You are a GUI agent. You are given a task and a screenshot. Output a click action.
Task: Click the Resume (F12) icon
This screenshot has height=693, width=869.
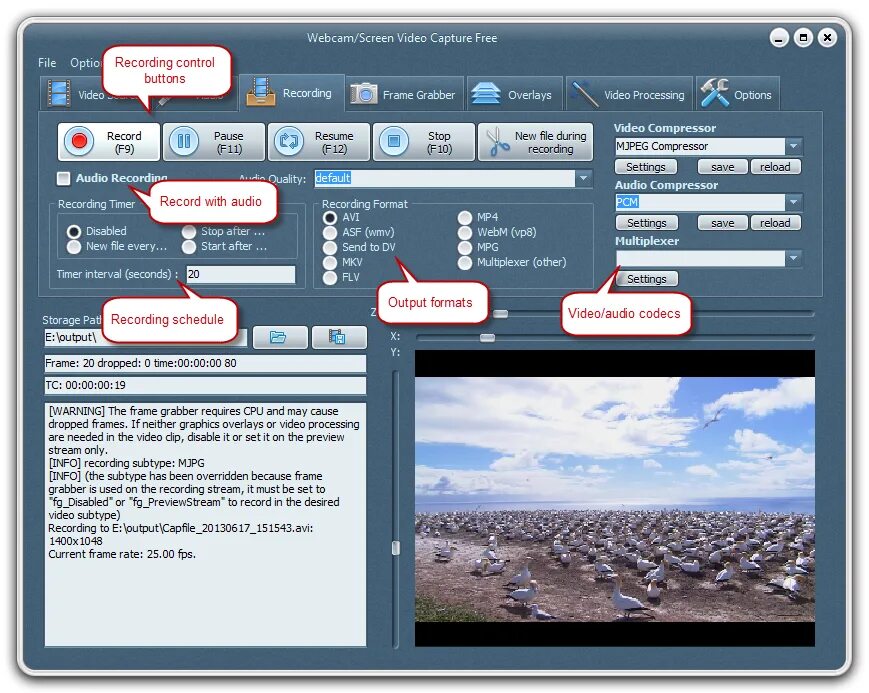pos(290,141)
